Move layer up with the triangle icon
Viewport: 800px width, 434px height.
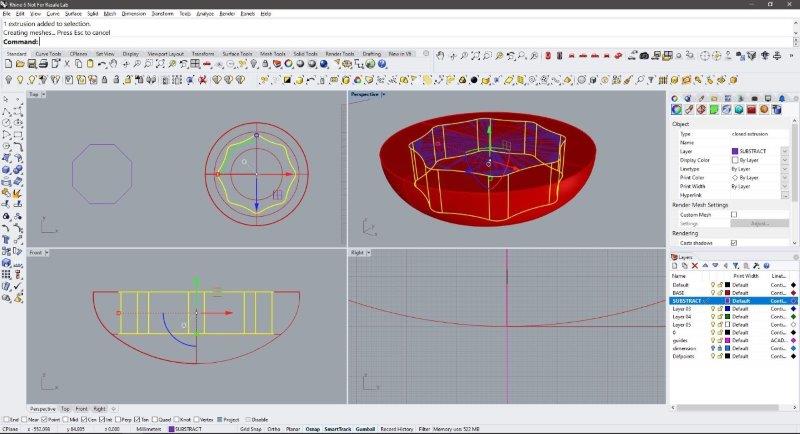click(705, 265)
